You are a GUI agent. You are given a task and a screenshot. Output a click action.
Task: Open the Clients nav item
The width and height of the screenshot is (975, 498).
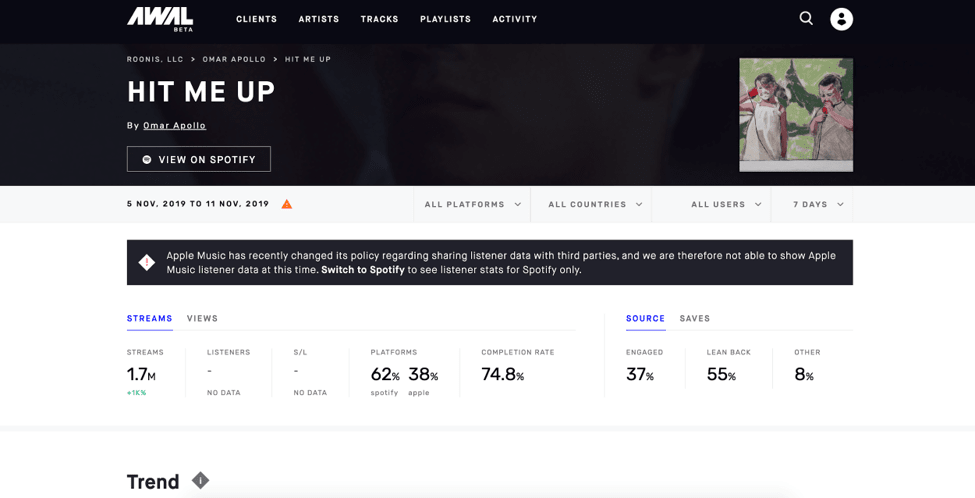[x=256, y=19]
